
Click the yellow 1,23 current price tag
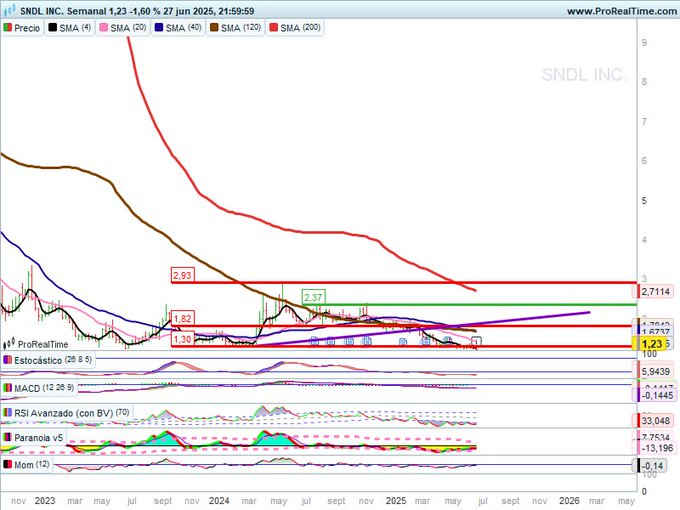pyautogui.click(x=652, y=344)
